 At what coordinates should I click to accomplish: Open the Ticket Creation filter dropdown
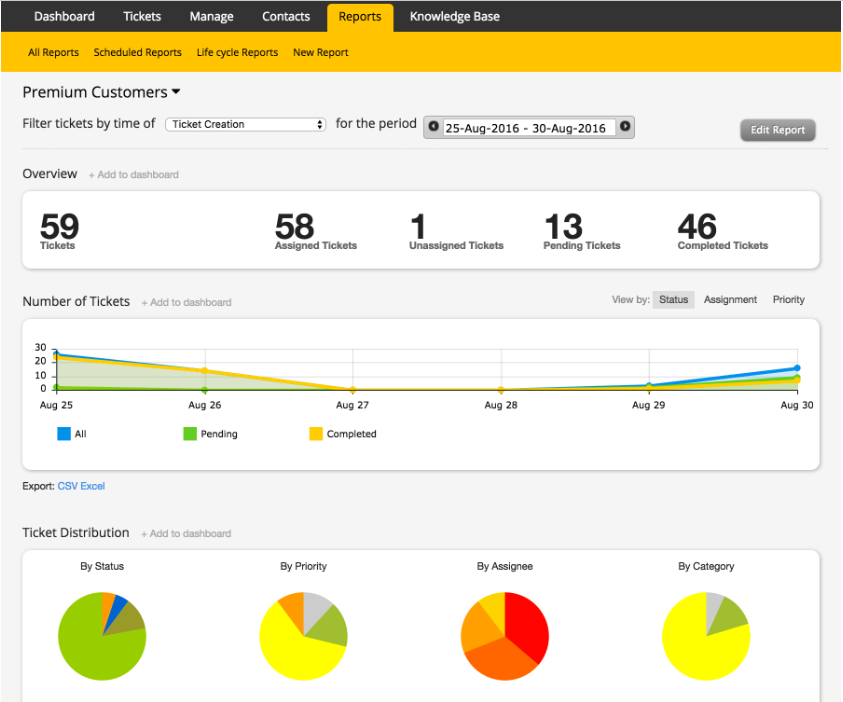pyautogui.click(x=246, y=125)
